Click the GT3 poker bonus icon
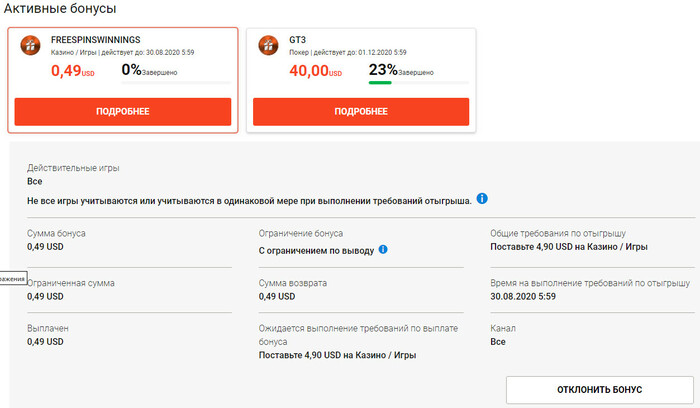This screenshot has width=700, height=408. 269,45
